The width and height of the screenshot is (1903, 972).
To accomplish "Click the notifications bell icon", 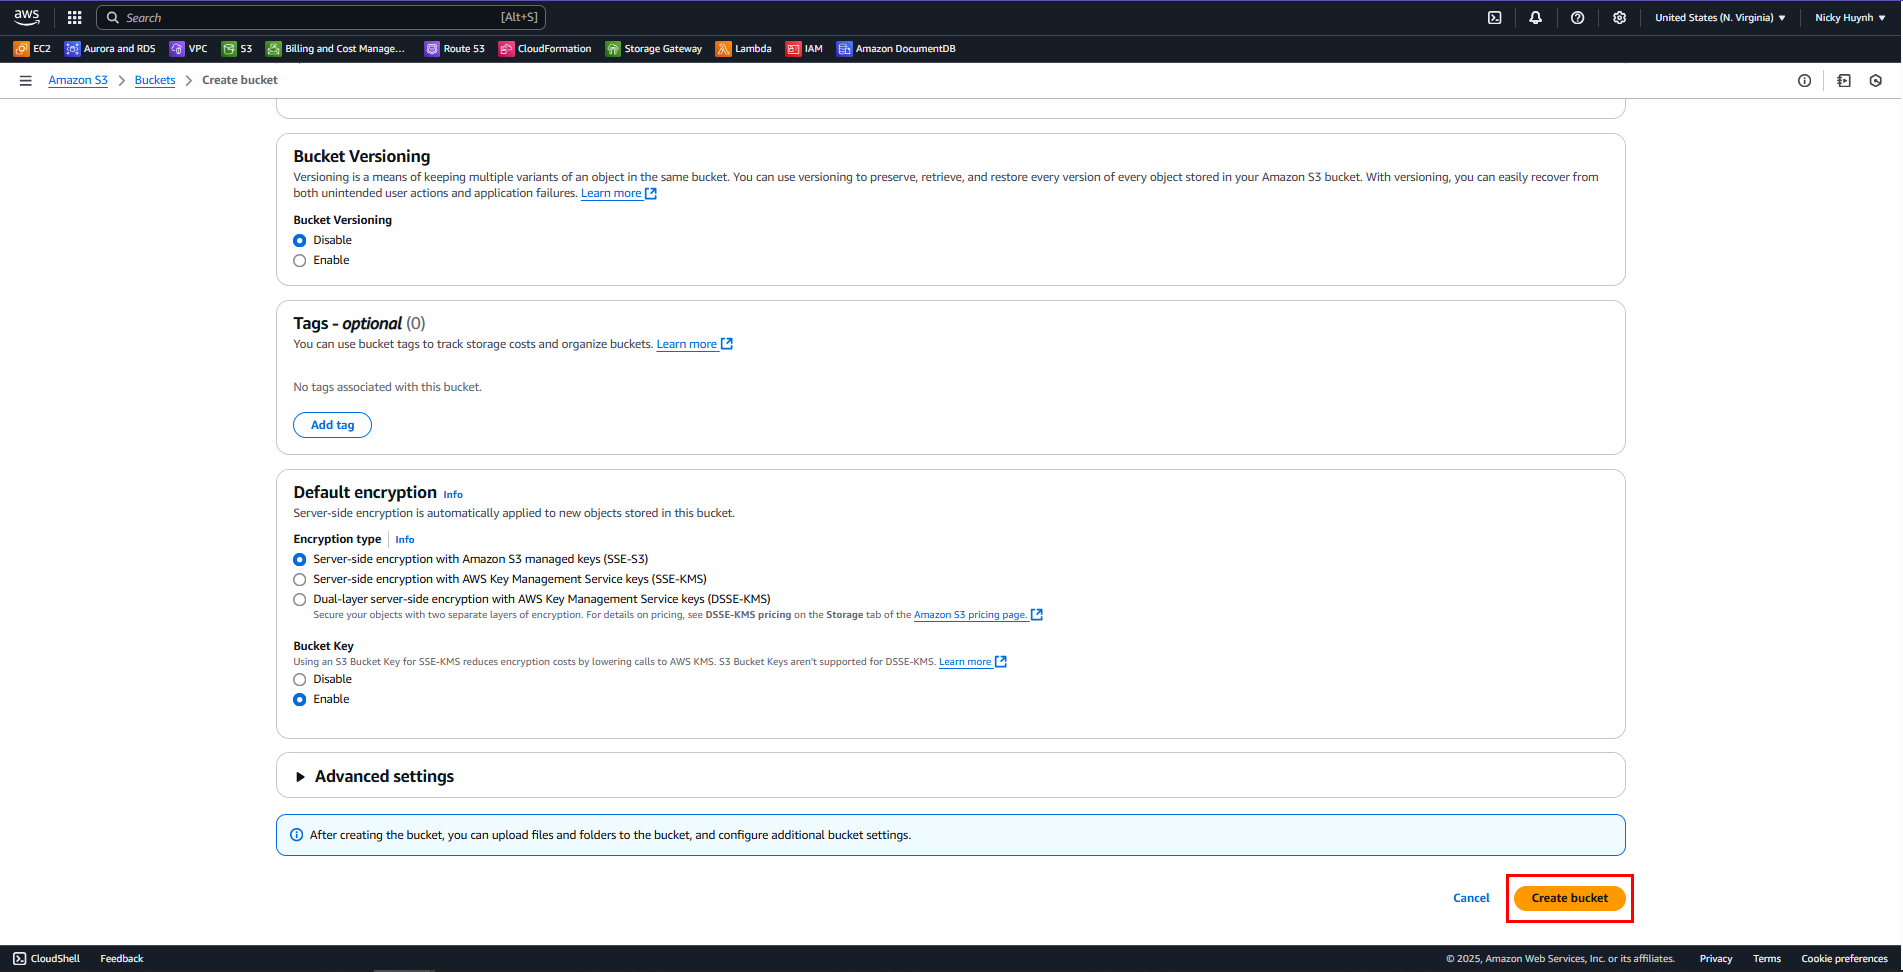I will pyautogui.click(x=1535, y=18).
